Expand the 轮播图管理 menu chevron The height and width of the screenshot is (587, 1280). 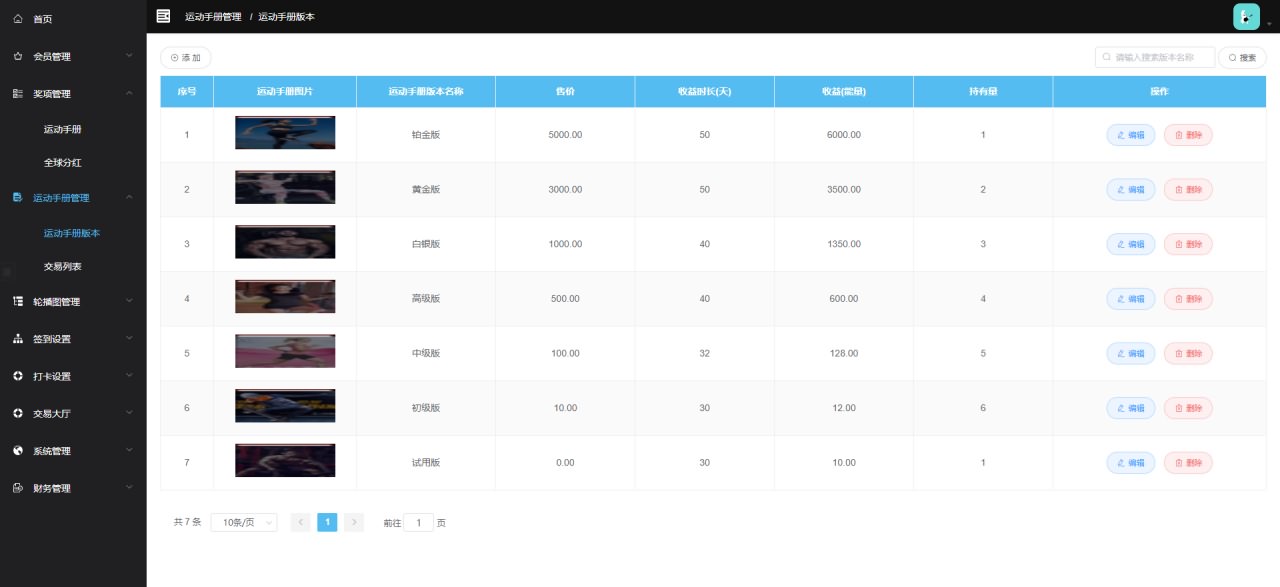pos(129,301)
